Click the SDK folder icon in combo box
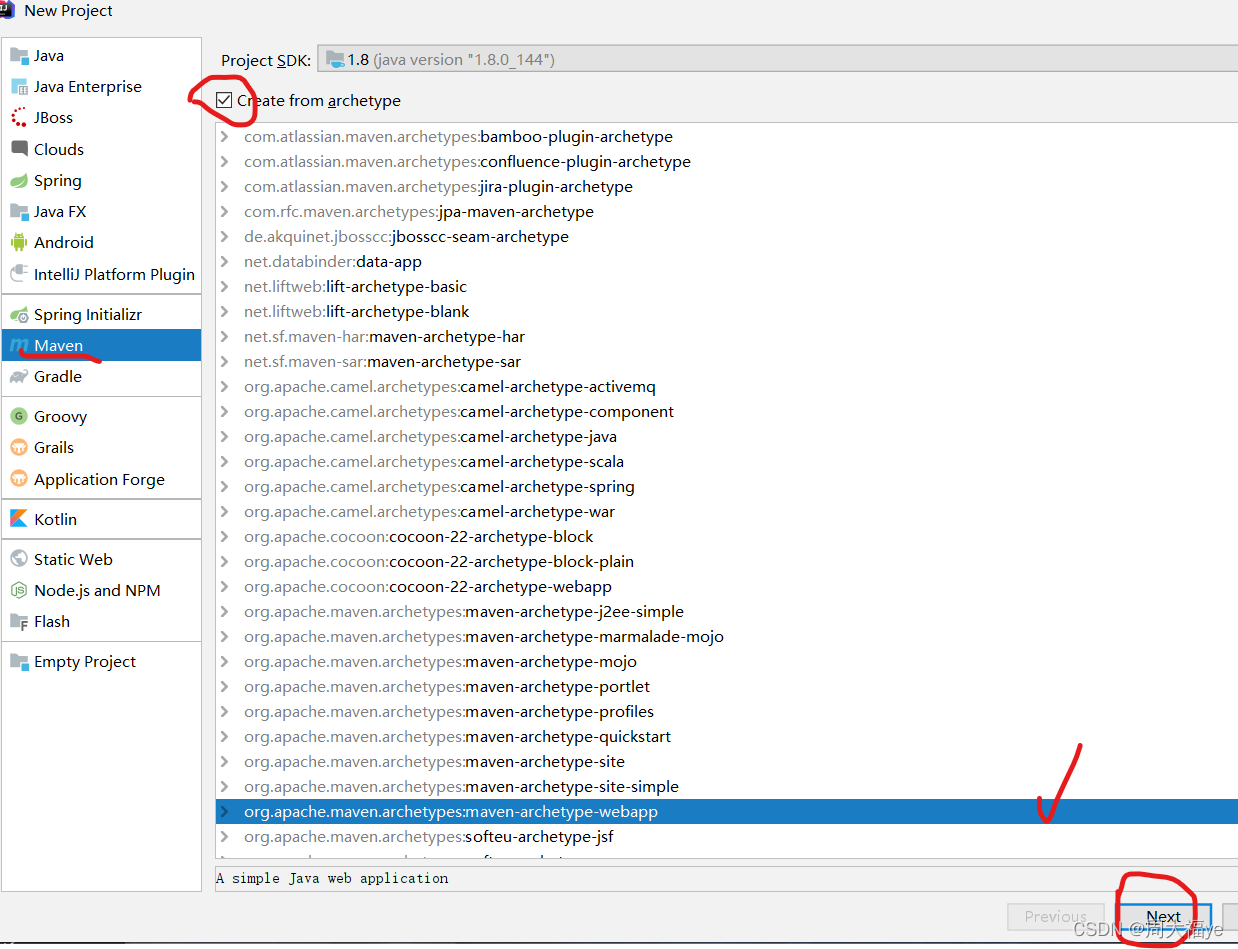Viewport: 1238px width, 949px height. [335, 60]
